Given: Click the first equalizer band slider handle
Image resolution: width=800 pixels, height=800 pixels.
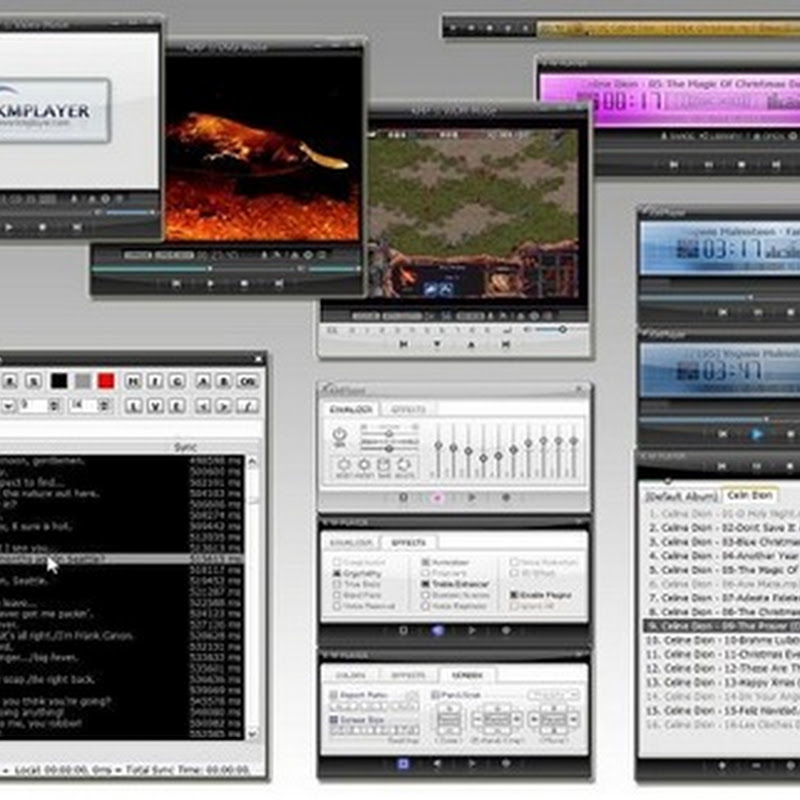Looking at the screenshot, I should [438, 446].
